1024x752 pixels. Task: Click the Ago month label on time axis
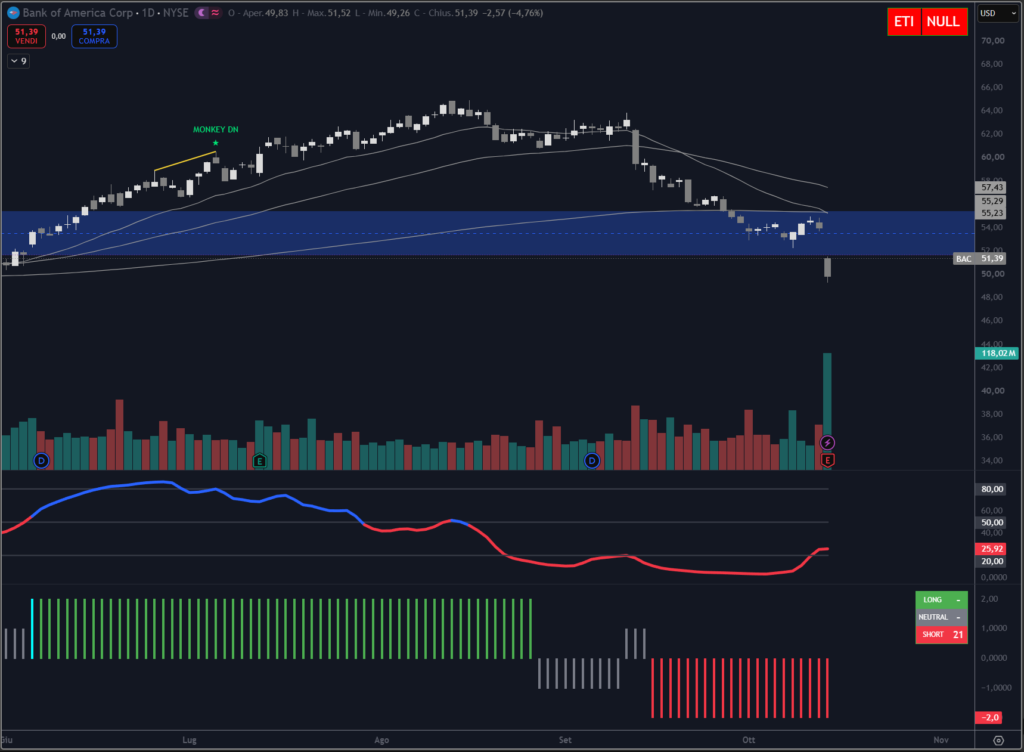pos(382,740)
